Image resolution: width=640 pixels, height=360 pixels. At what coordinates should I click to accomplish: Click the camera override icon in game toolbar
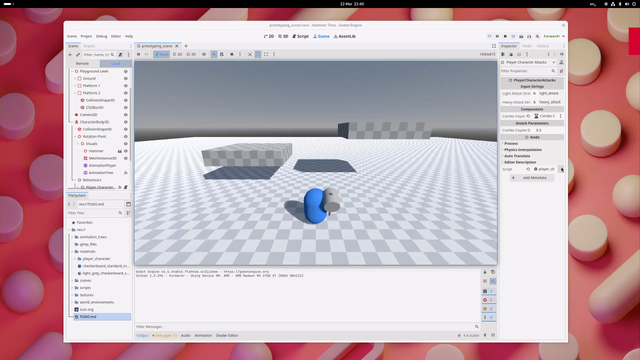231,54
